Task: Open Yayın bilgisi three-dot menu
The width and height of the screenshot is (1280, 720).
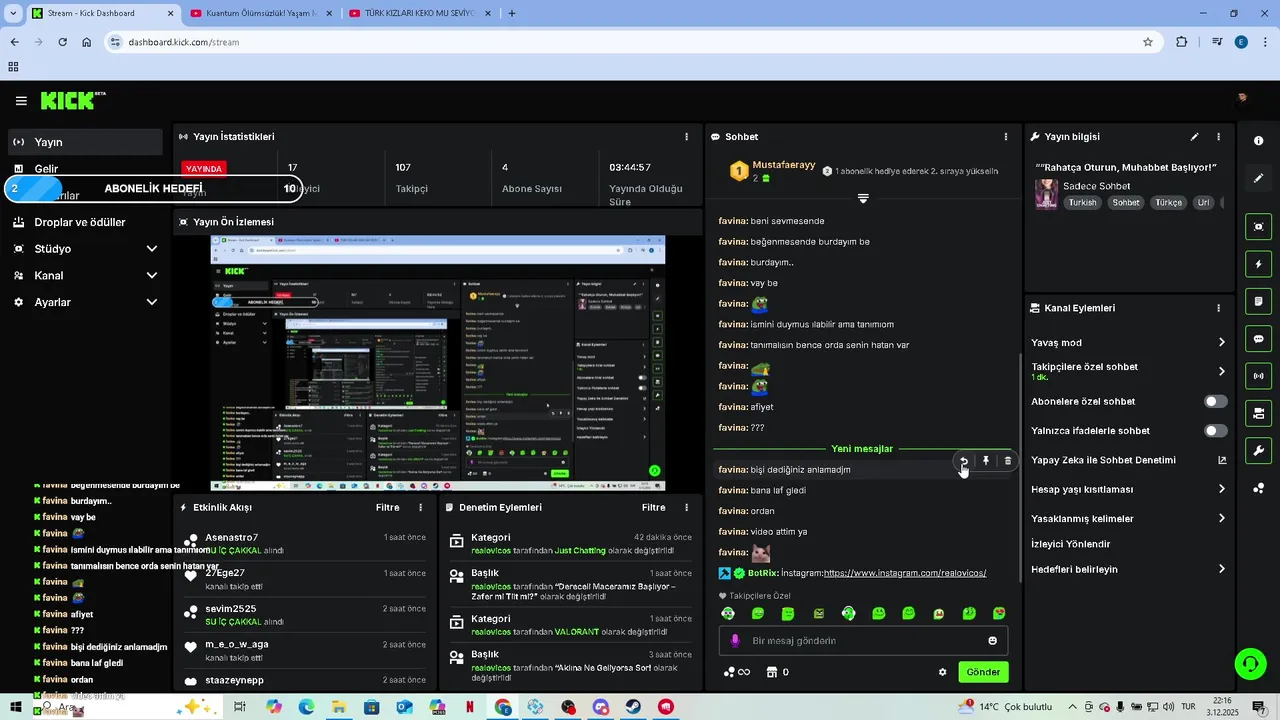Action: click(x=1218, y=137)
